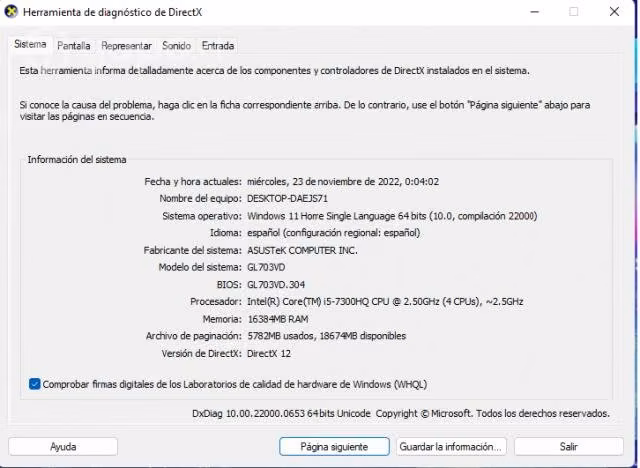The image size is (640, 468).
Task: Open the Entrada tab
Action: [x=218, y=46]
